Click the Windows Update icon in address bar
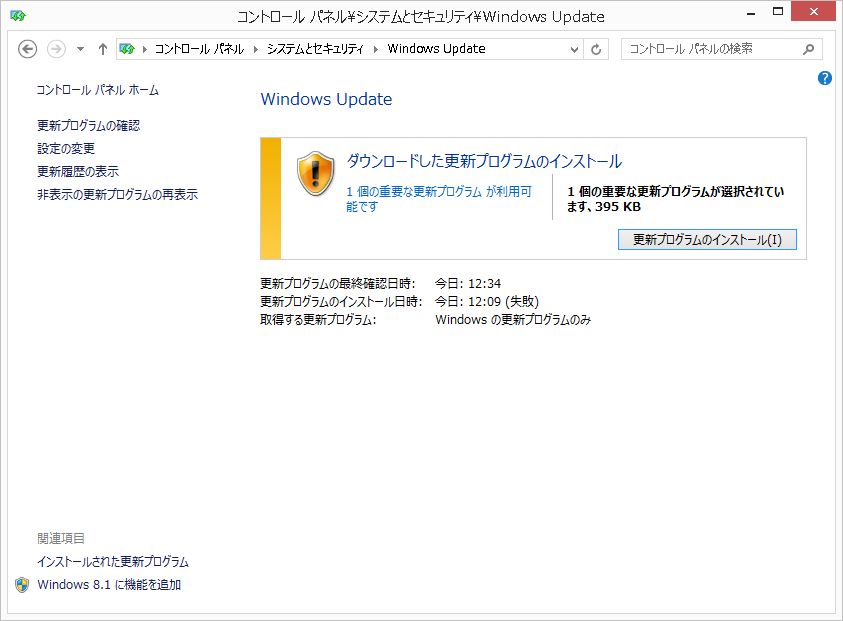The image size is (843, 621). pos(127,49)
